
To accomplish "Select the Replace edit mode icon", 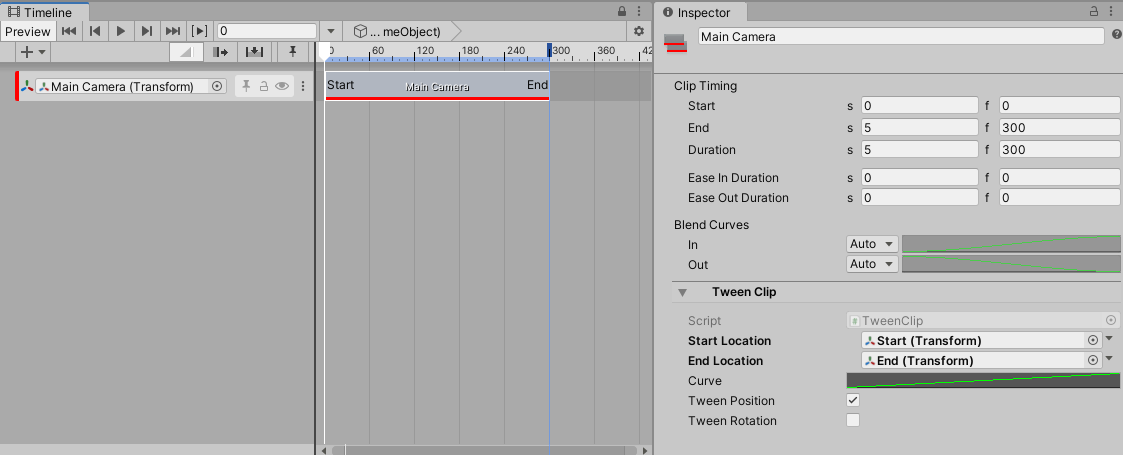I will pos(254,52).
